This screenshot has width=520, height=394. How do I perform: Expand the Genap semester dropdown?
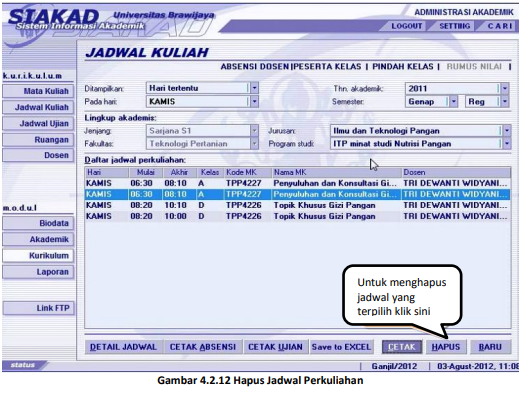point(453,101)
